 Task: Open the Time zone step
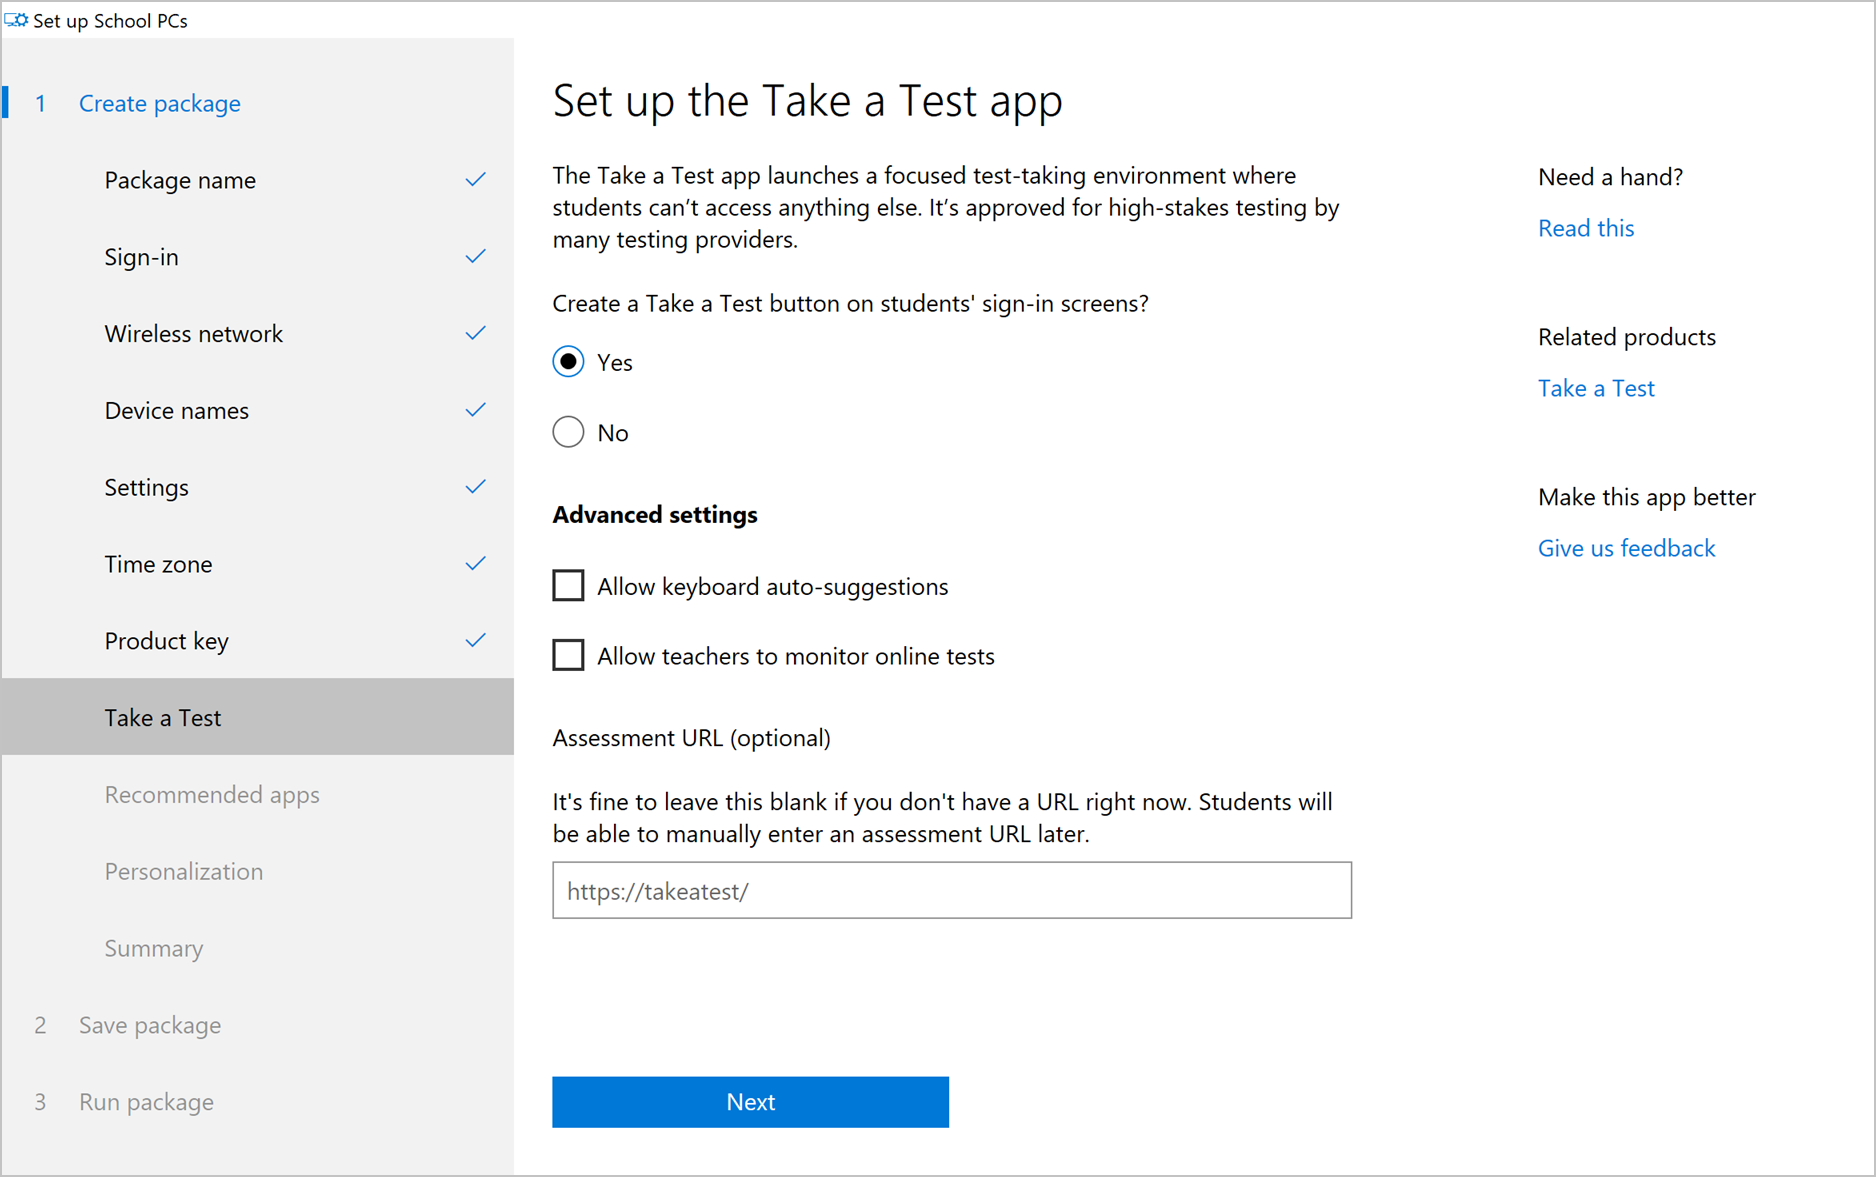coord(158,565)
